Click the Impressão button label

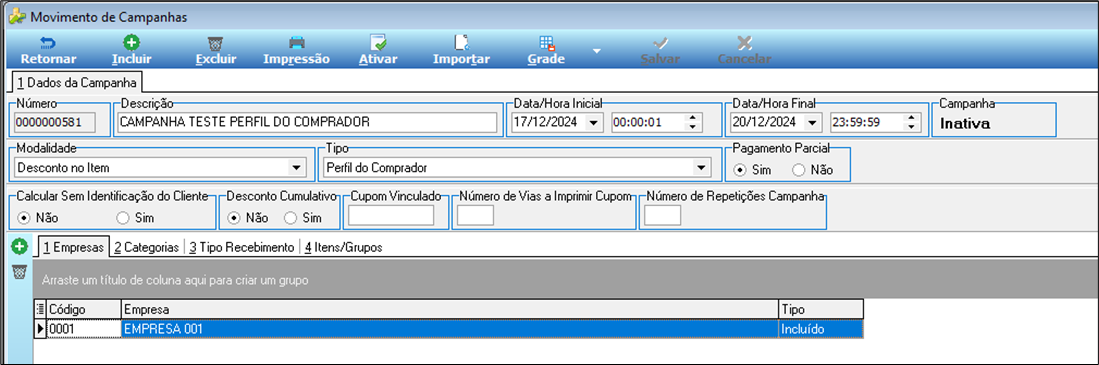(x=296, y=60)
